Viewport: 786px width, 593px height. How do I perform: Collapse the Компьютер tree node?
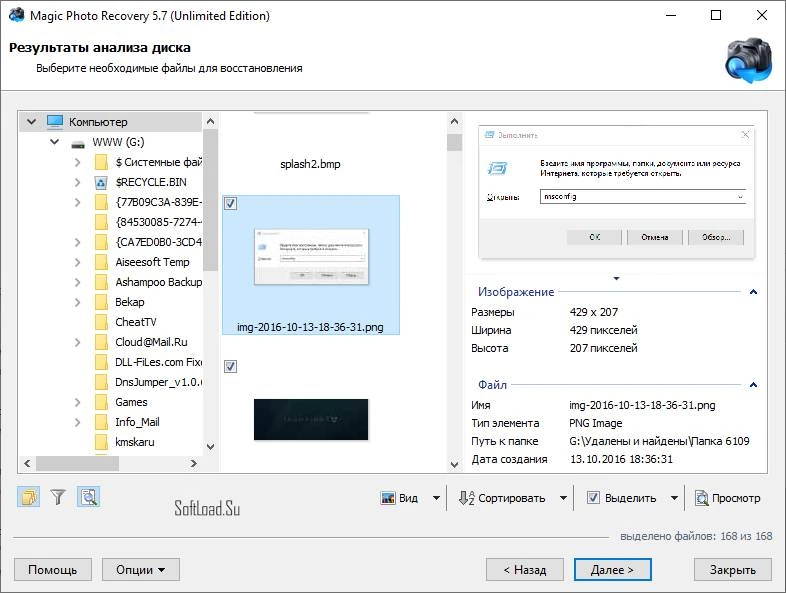(x=31, y=122)
